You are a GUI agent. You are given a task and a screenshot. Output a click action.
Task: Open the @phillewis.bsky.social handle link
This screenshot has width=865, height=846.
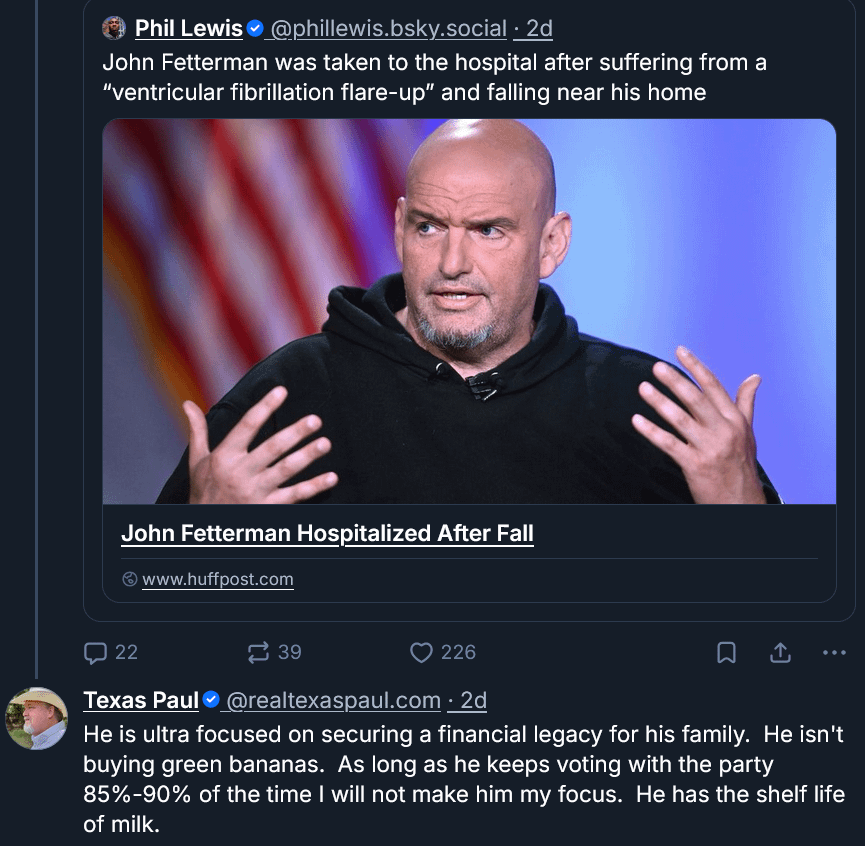388,29
